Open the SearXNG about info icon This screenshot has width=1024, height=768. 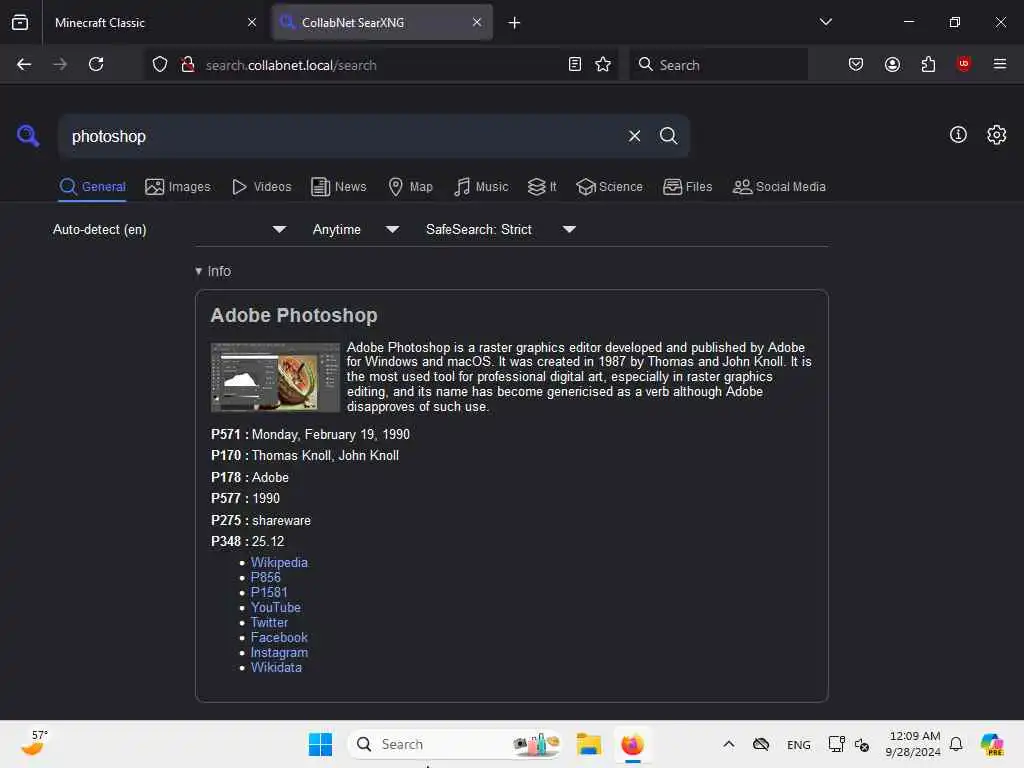tap(958, 135)
